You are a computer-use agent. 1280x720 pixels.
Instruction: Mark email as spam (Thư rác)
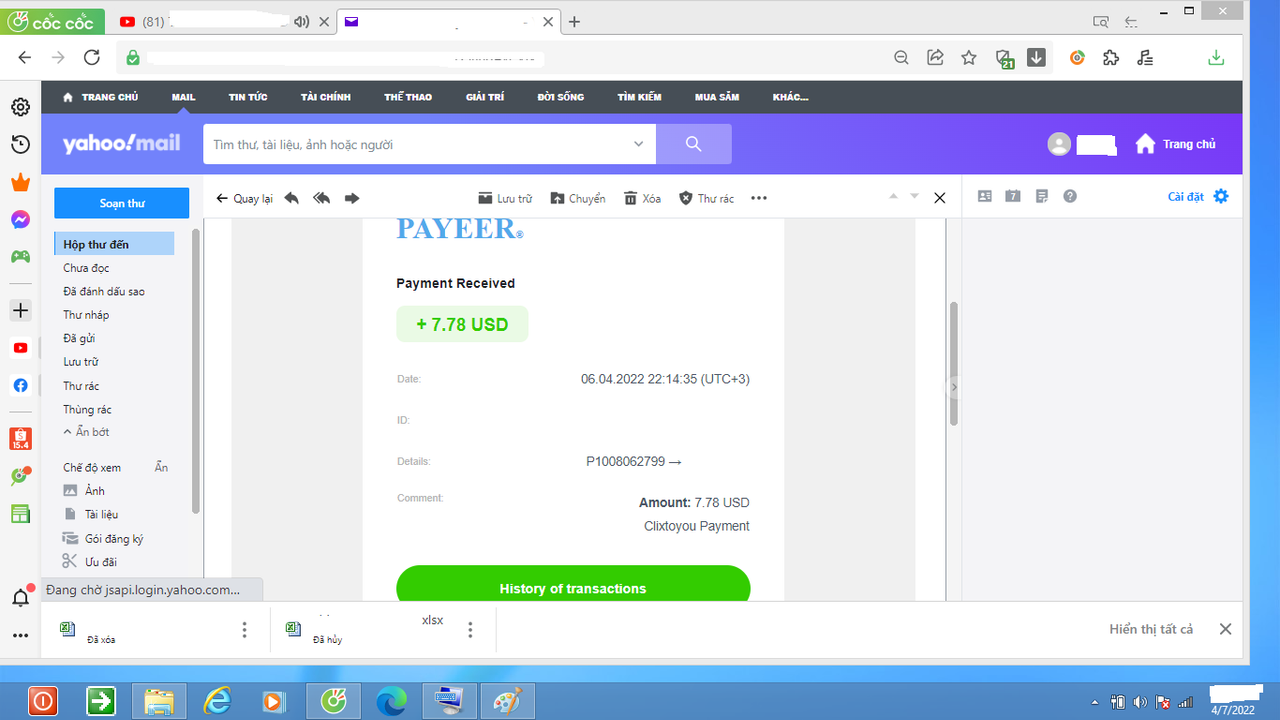[706, 198]
